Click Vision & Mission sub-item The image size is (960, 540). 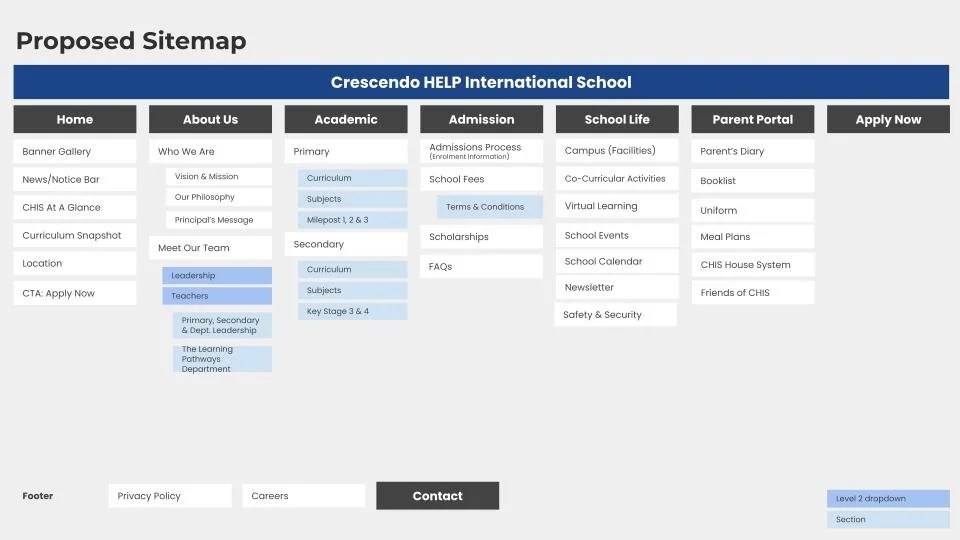(x=219, y=176)
